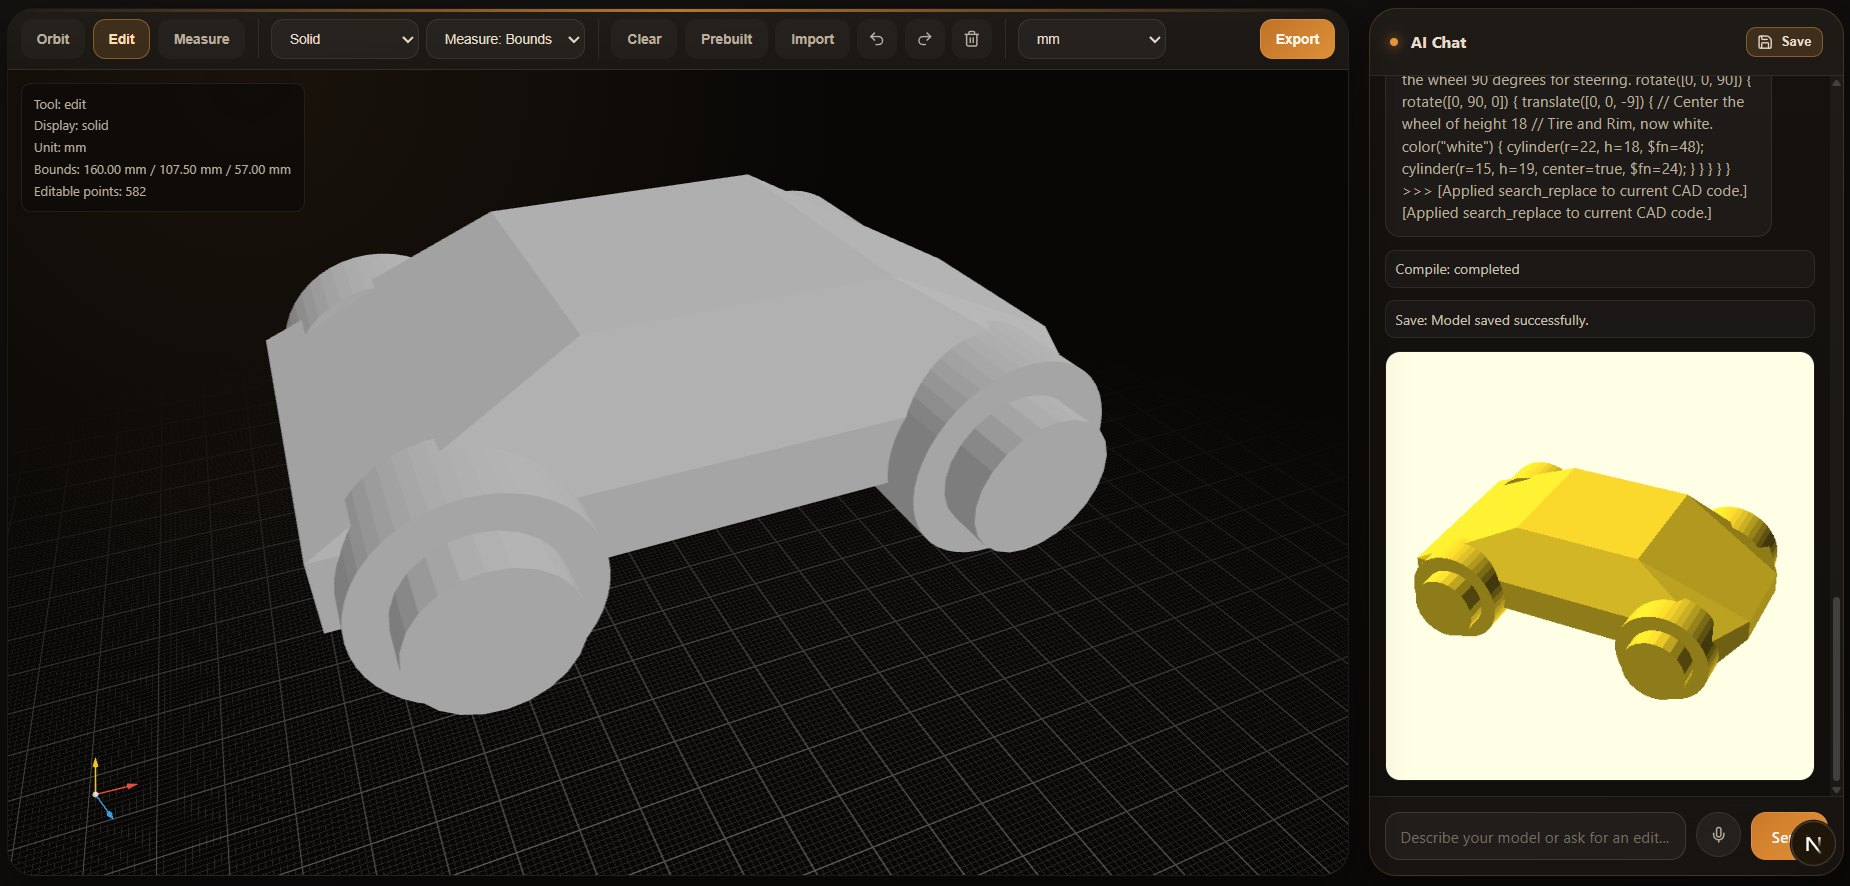Click the trash delete icon
This screenshot has height=886, width=1850.
pyautogui.click(x=972, y=39)
